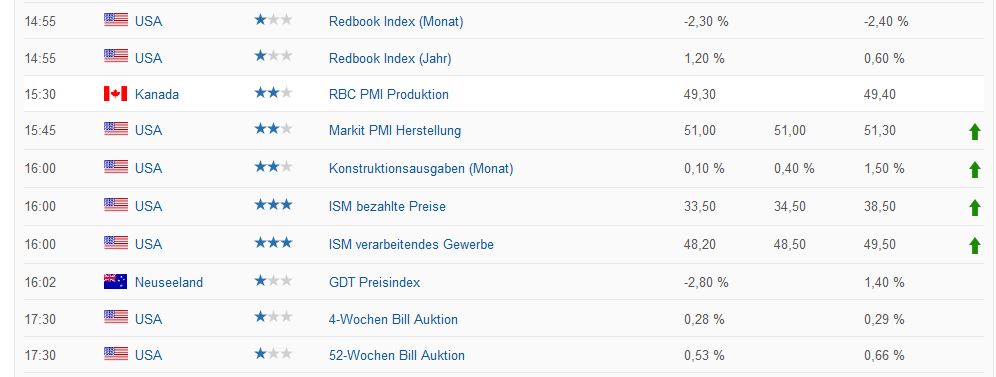
Task: Click the Canada flag icon
Action: click(x=116, y=94)
